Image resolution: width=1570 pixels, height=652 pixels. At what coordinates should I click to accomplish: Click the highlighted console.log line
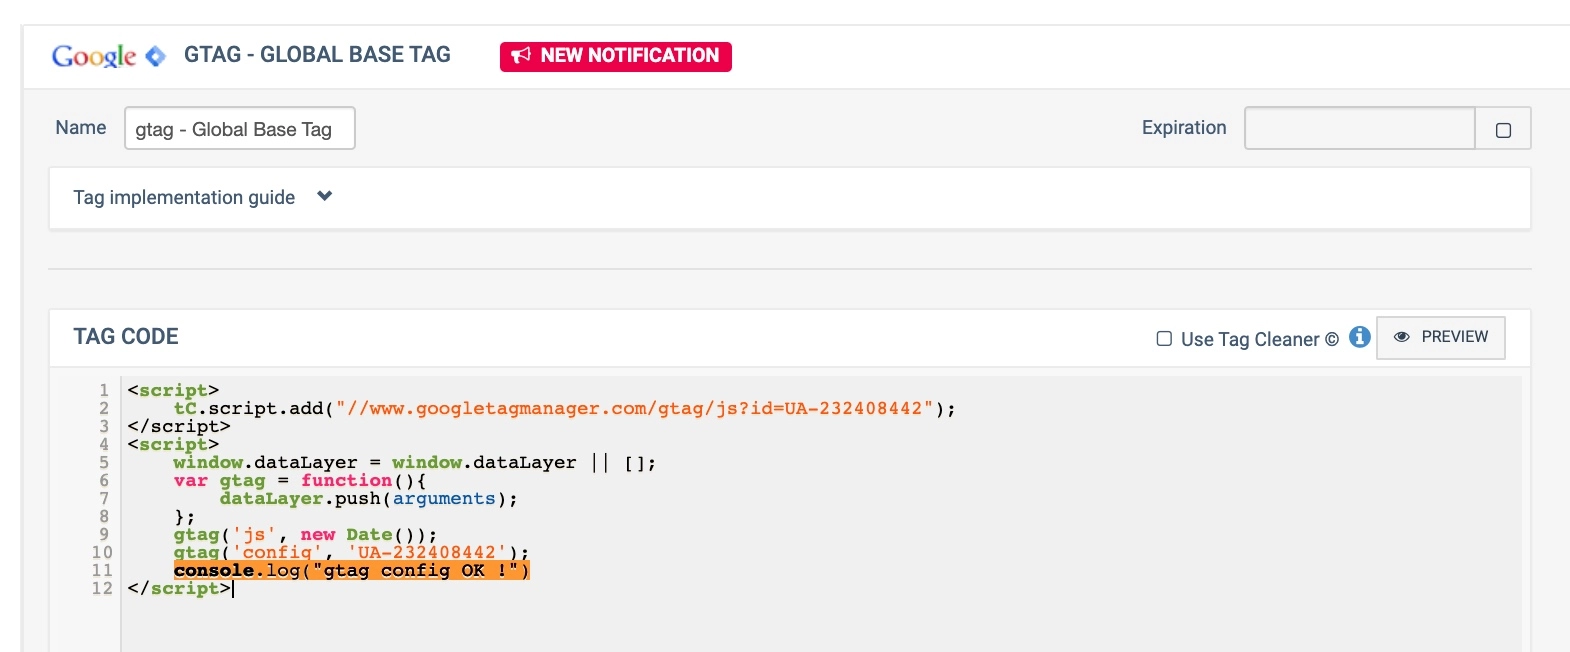click(x=351, y=571)
